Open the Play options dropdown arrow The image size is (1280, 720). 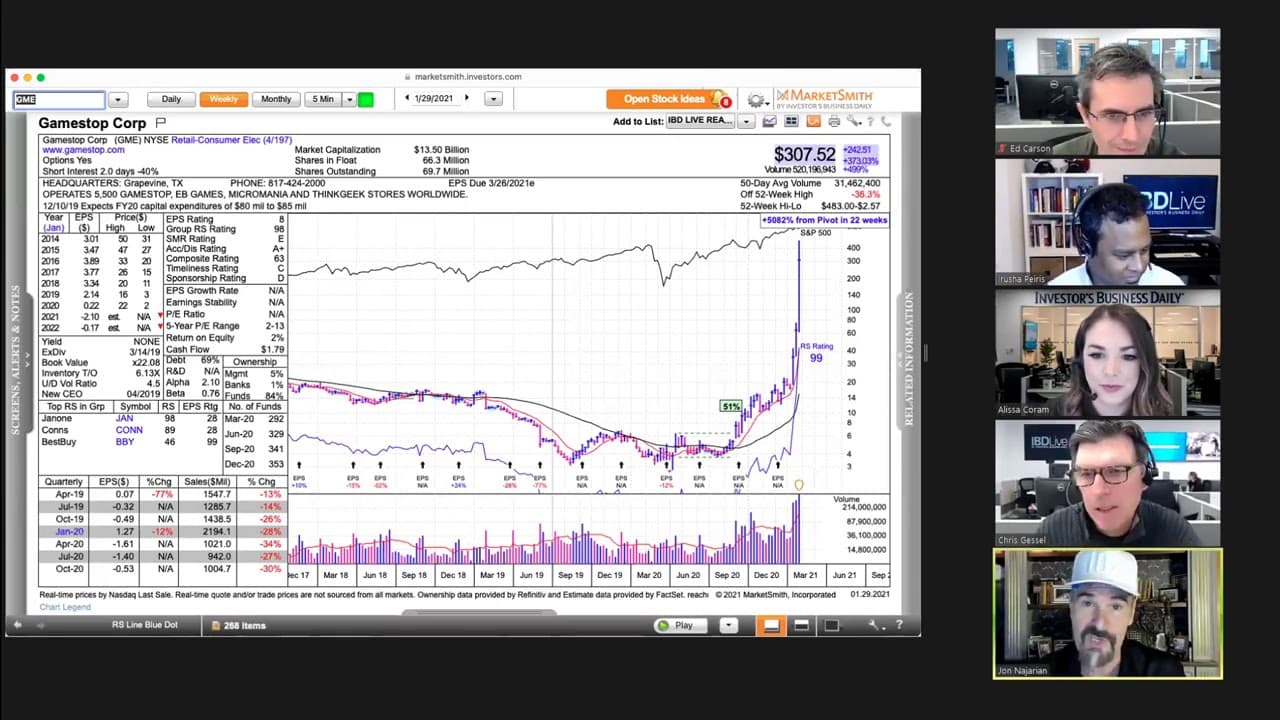tap(728, 625)
